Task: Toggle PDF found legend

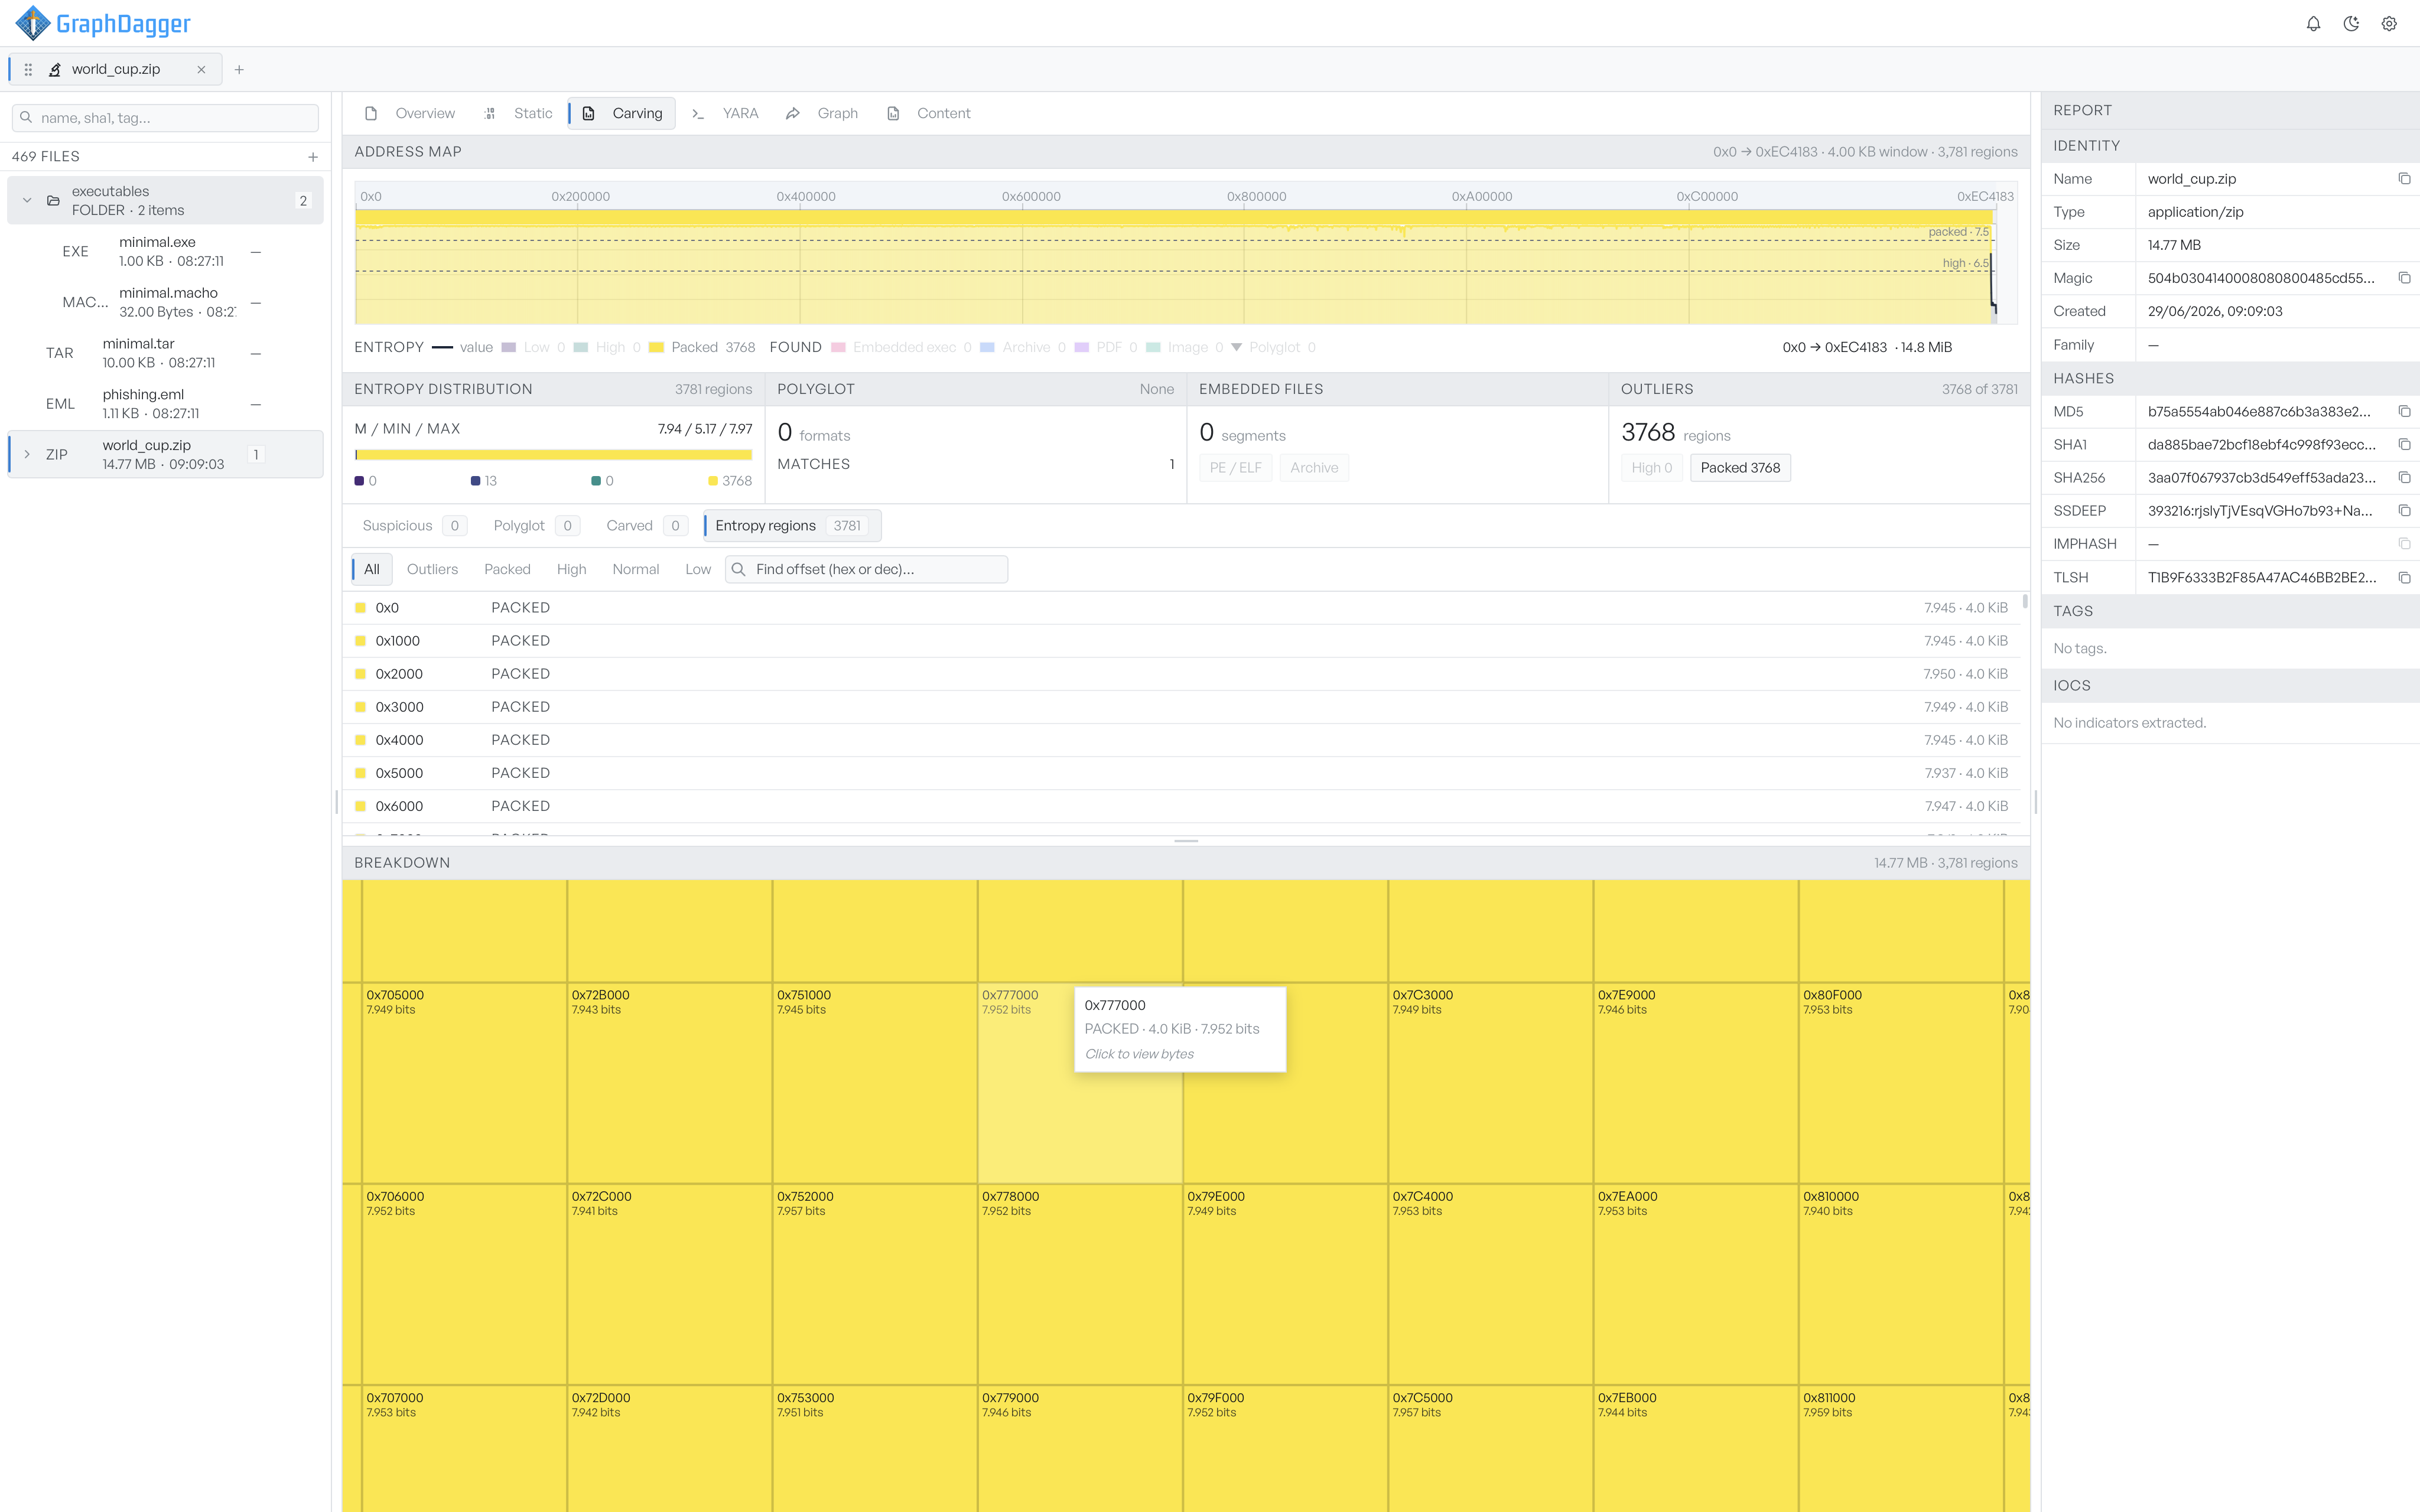Action: pyautogui.click(x=1106, y=348)
